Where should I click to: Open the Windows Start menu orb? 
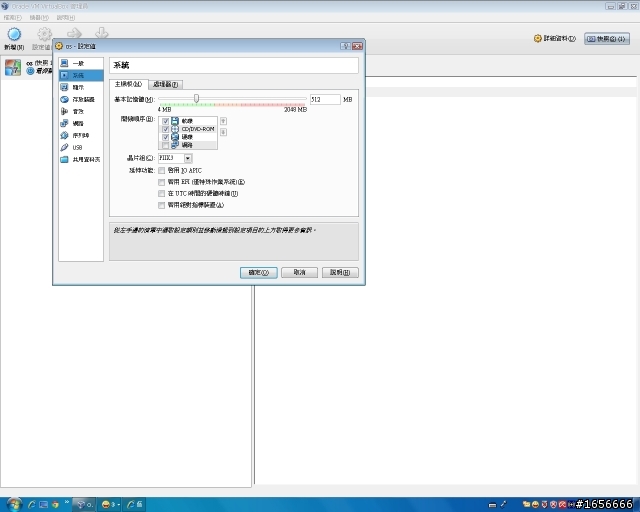[x=14, y=505]
